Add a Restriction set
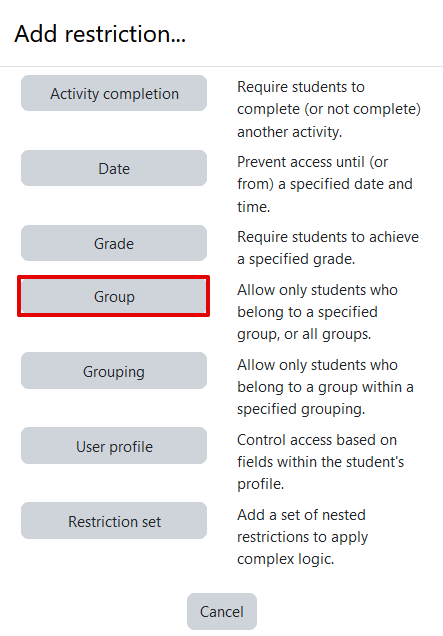This screenshot has height=636, width=443. coord(114,521)
